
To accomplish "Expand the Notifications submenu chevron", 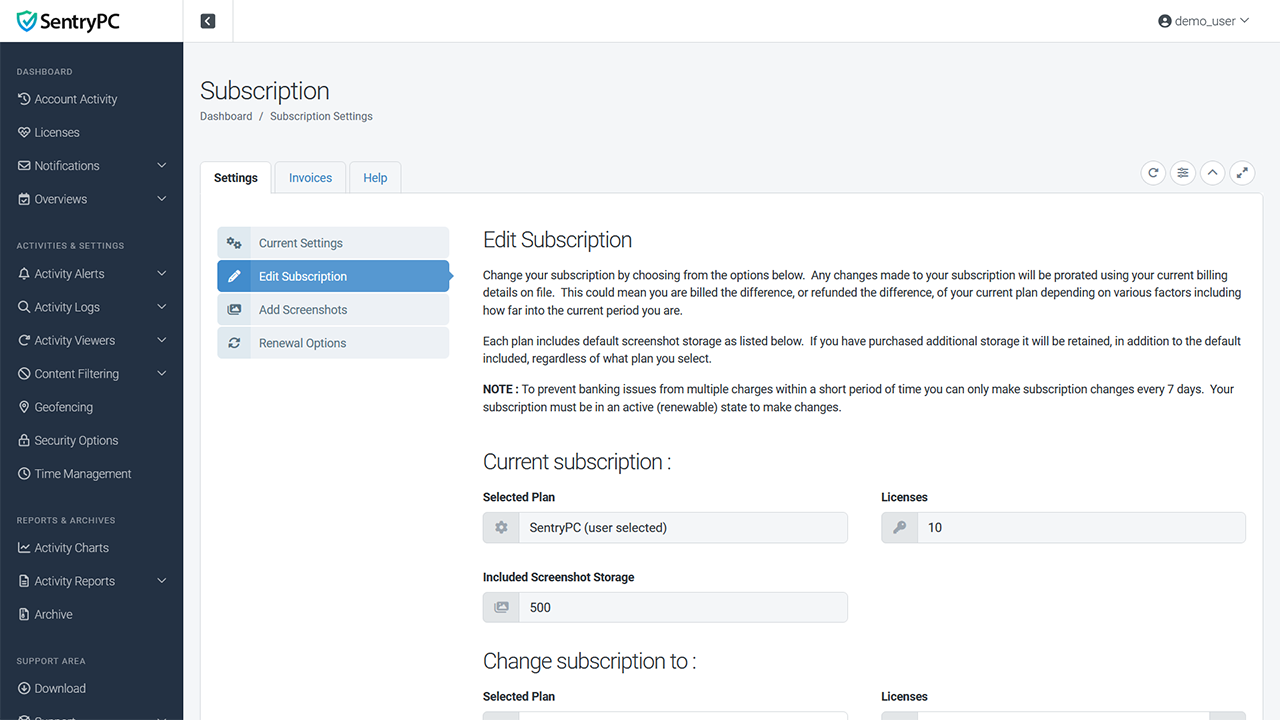I will click(162, 166).
